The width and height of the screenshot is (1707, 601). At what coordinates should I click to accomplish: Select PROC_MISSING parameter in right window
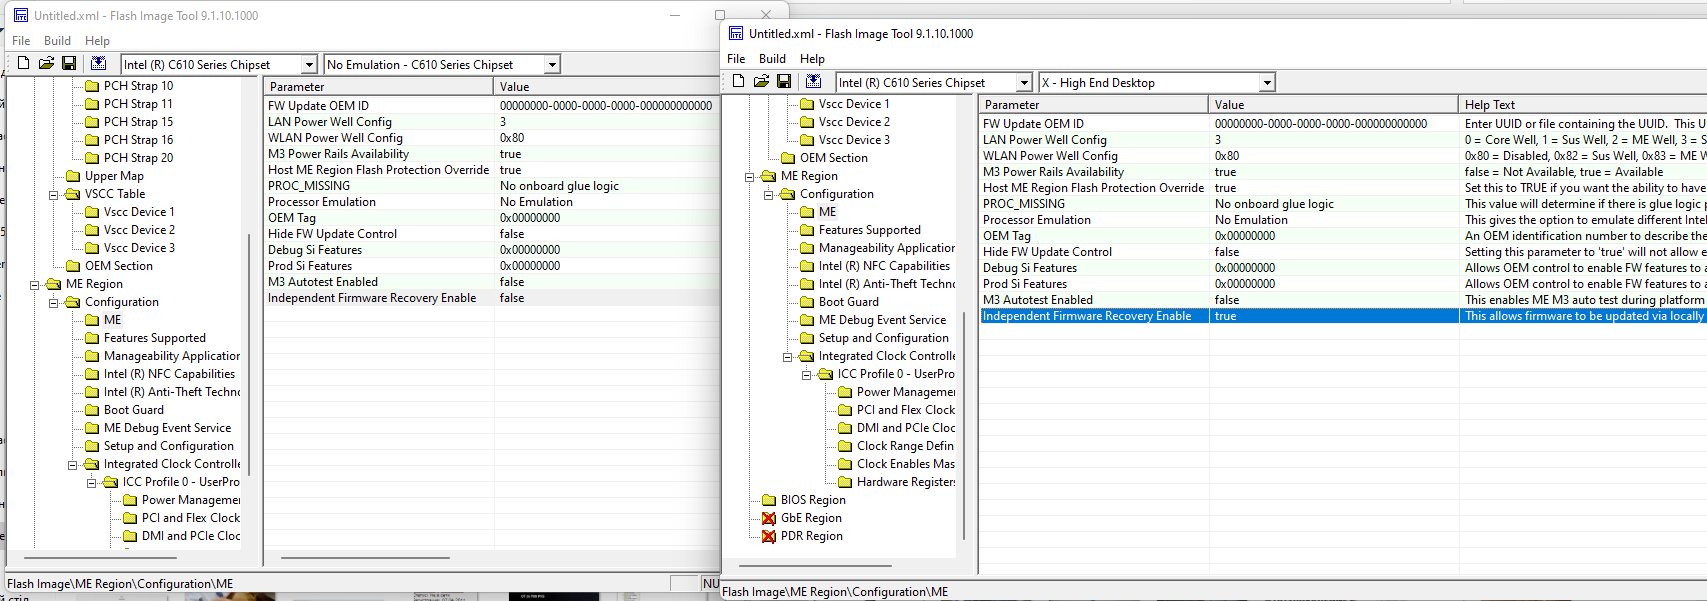coord(1023,204)
